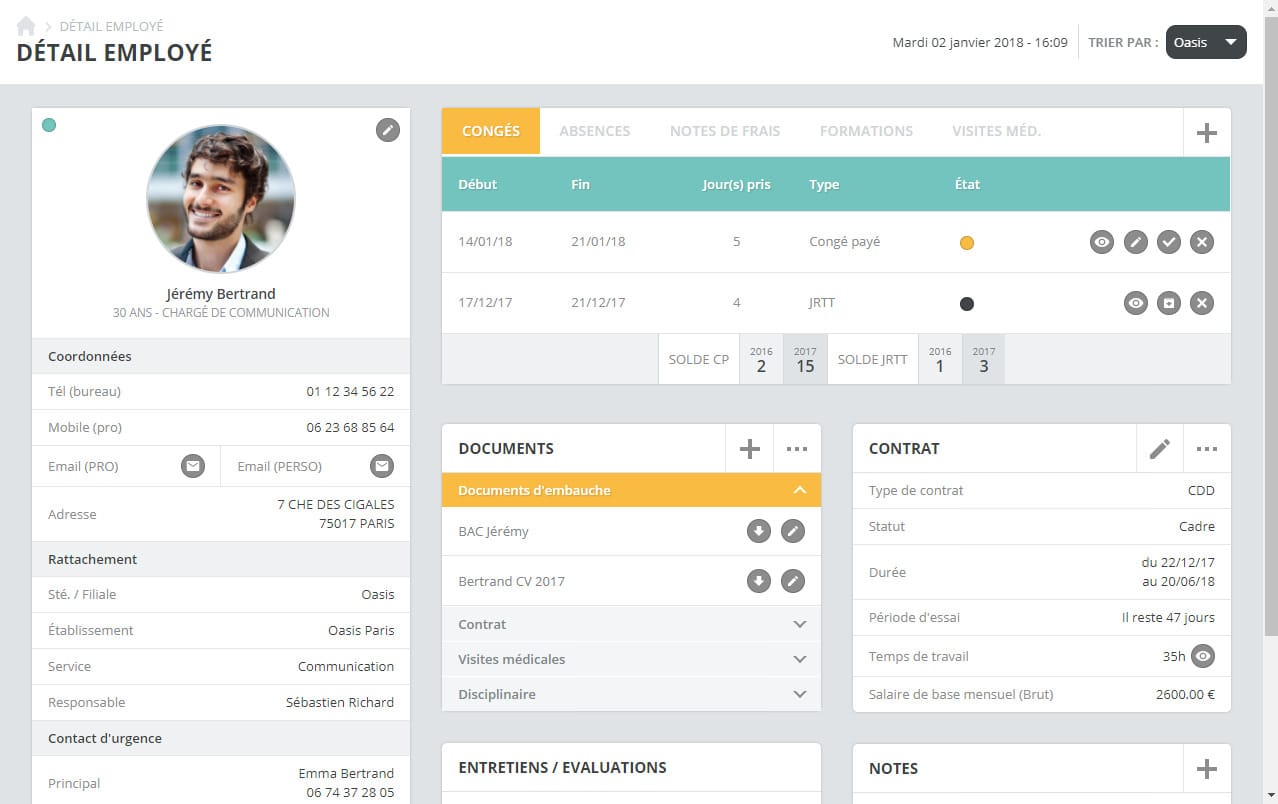Expand the Disciplinaire section

pyautogui.click(x=631, y=694)
